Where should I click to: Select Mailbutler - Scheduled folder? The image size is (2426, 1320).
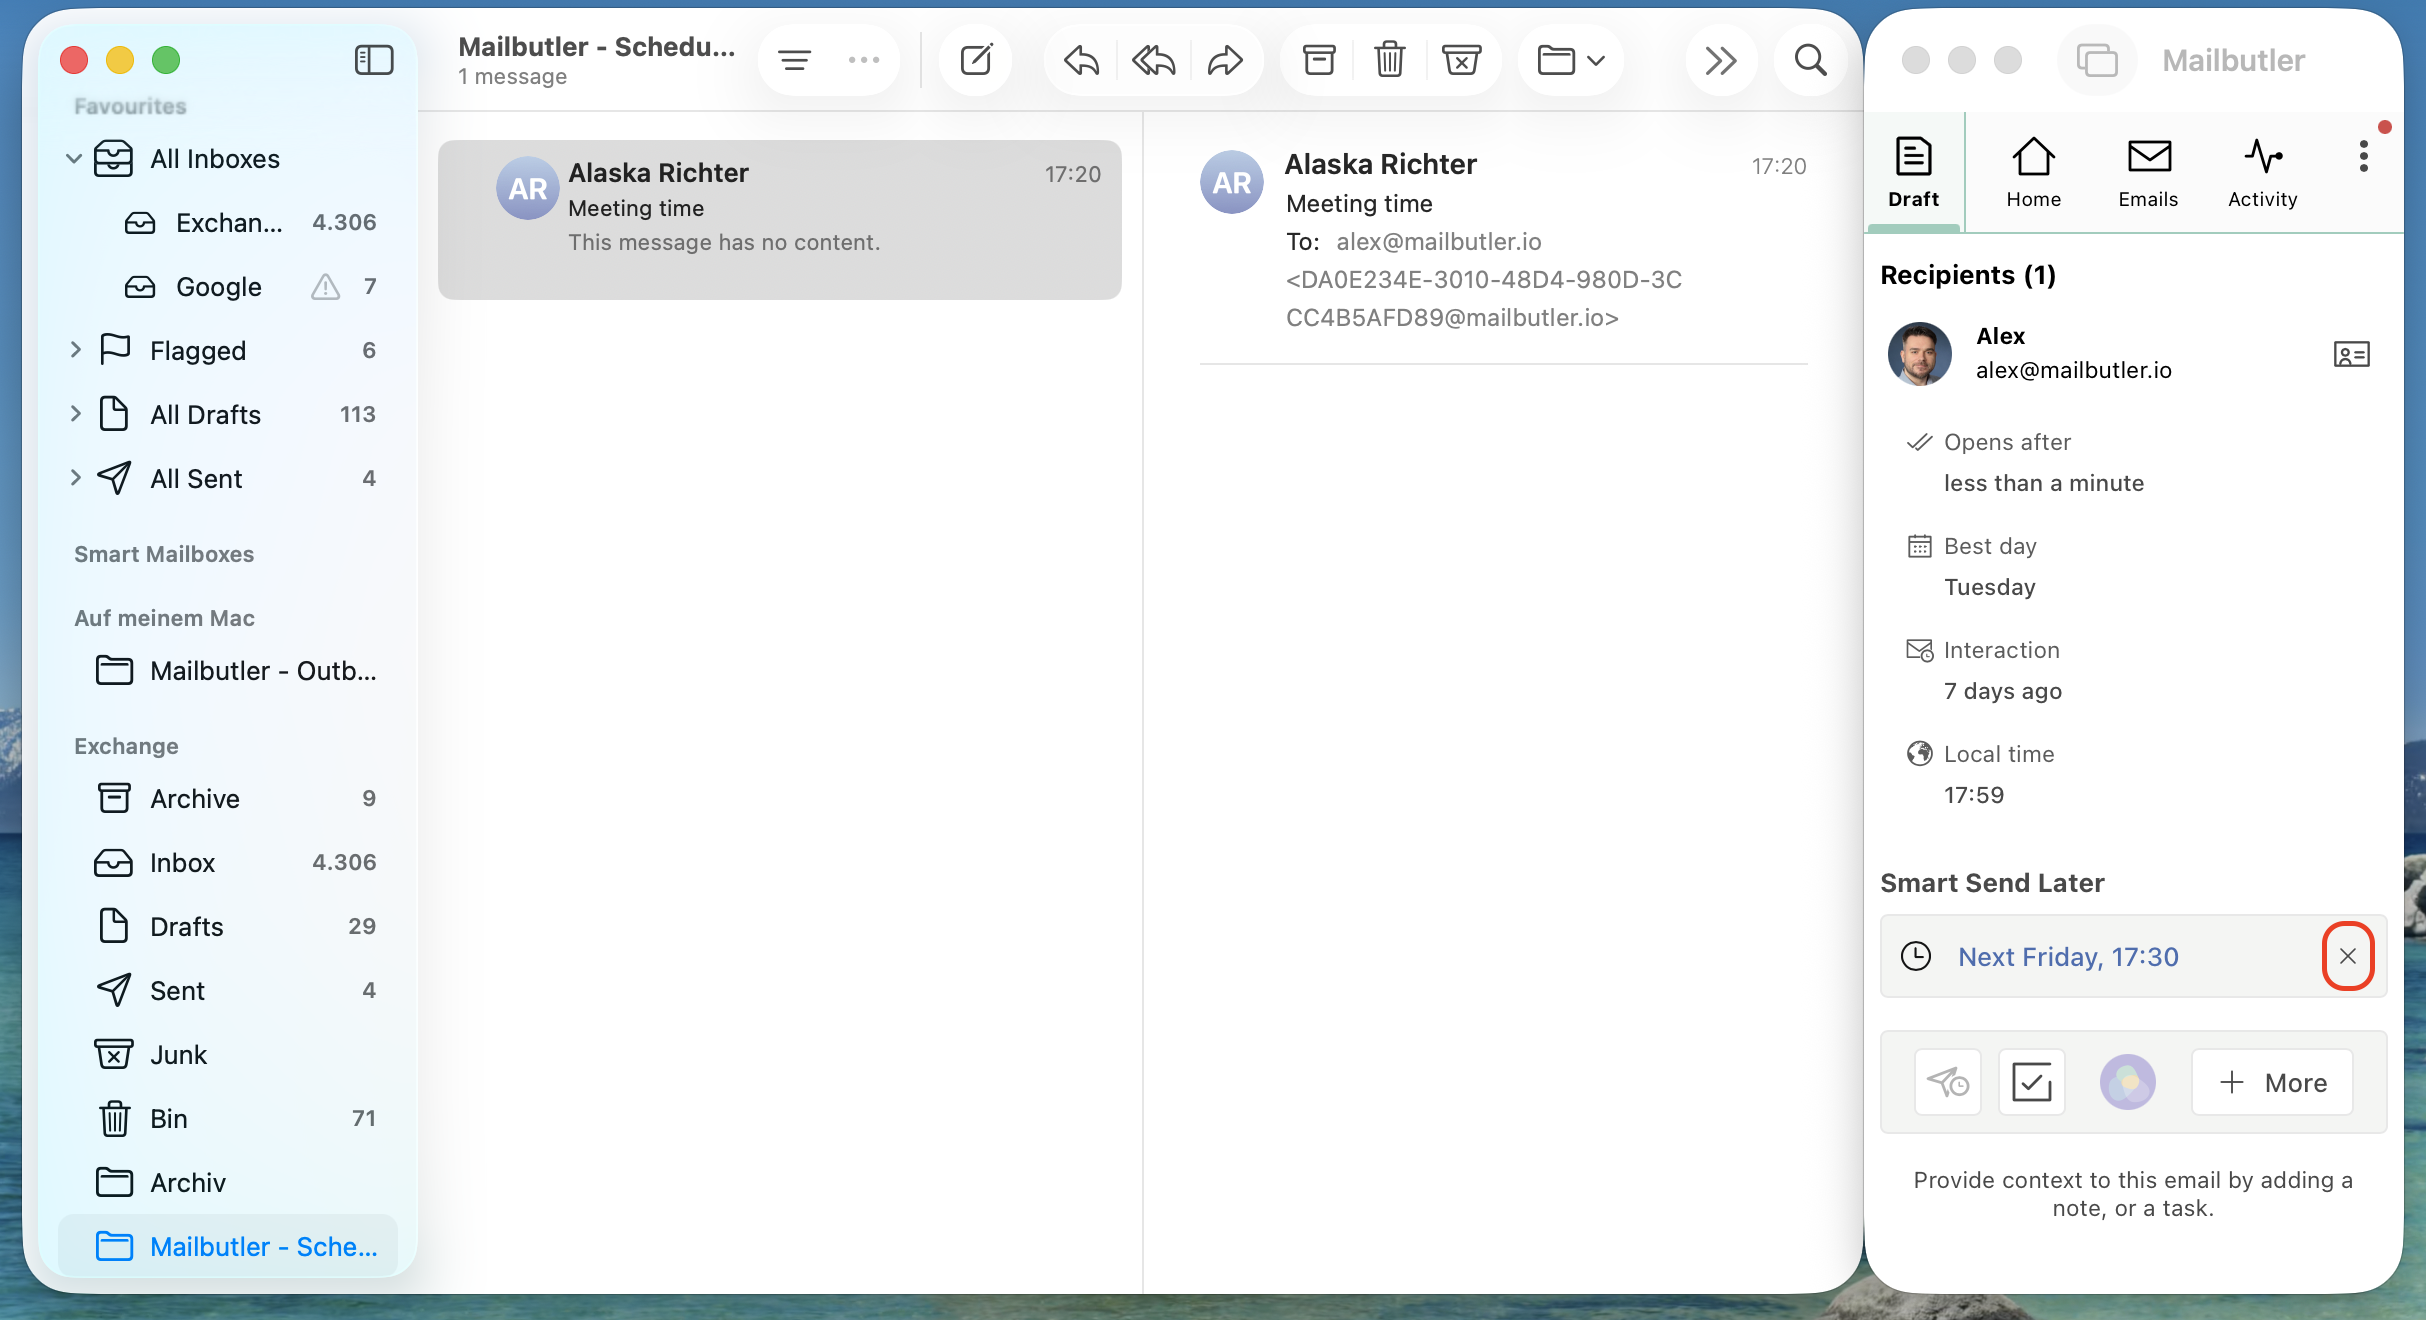[228, 1246]
